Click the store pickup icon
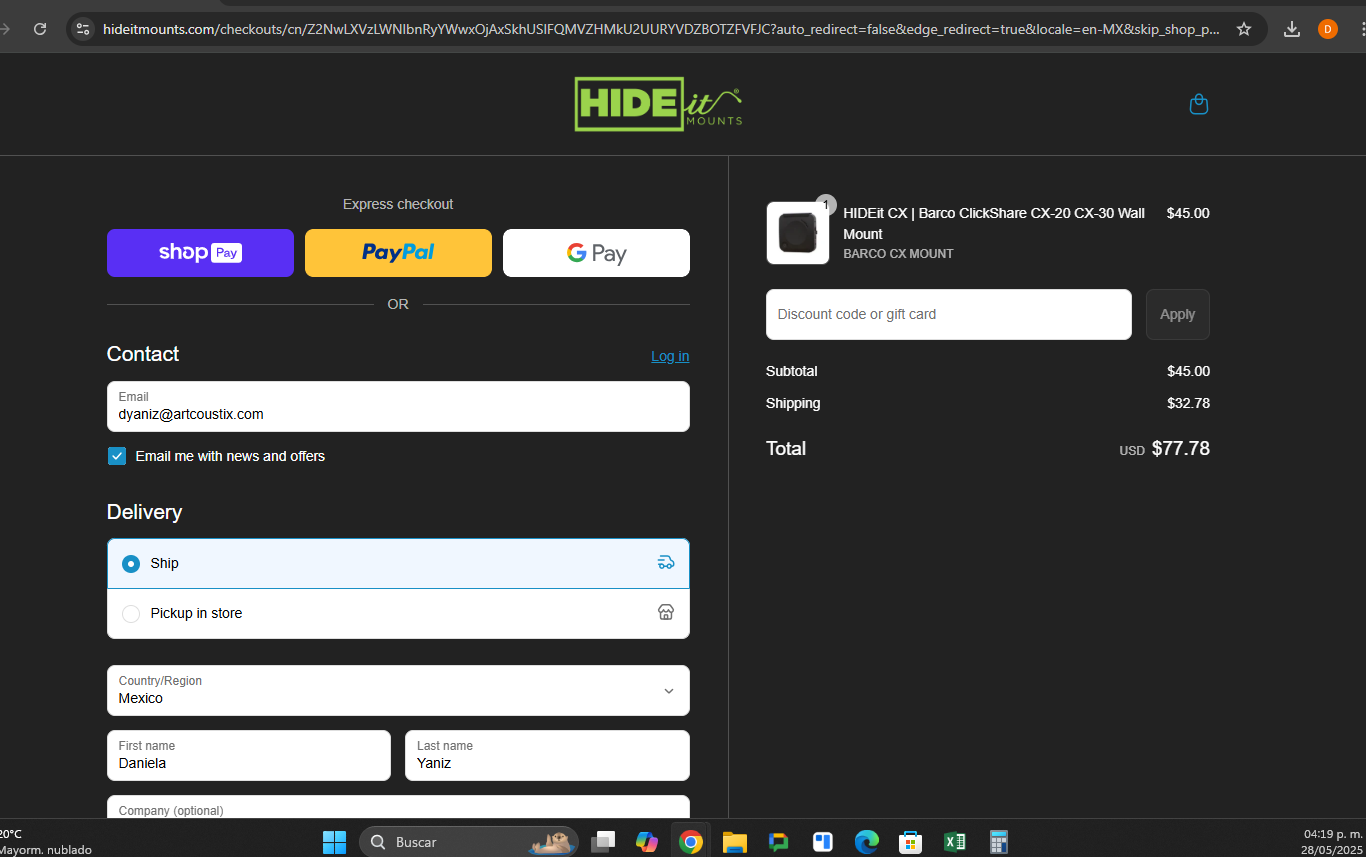The width and height of the screenshot is (1366, 857). 666,612
